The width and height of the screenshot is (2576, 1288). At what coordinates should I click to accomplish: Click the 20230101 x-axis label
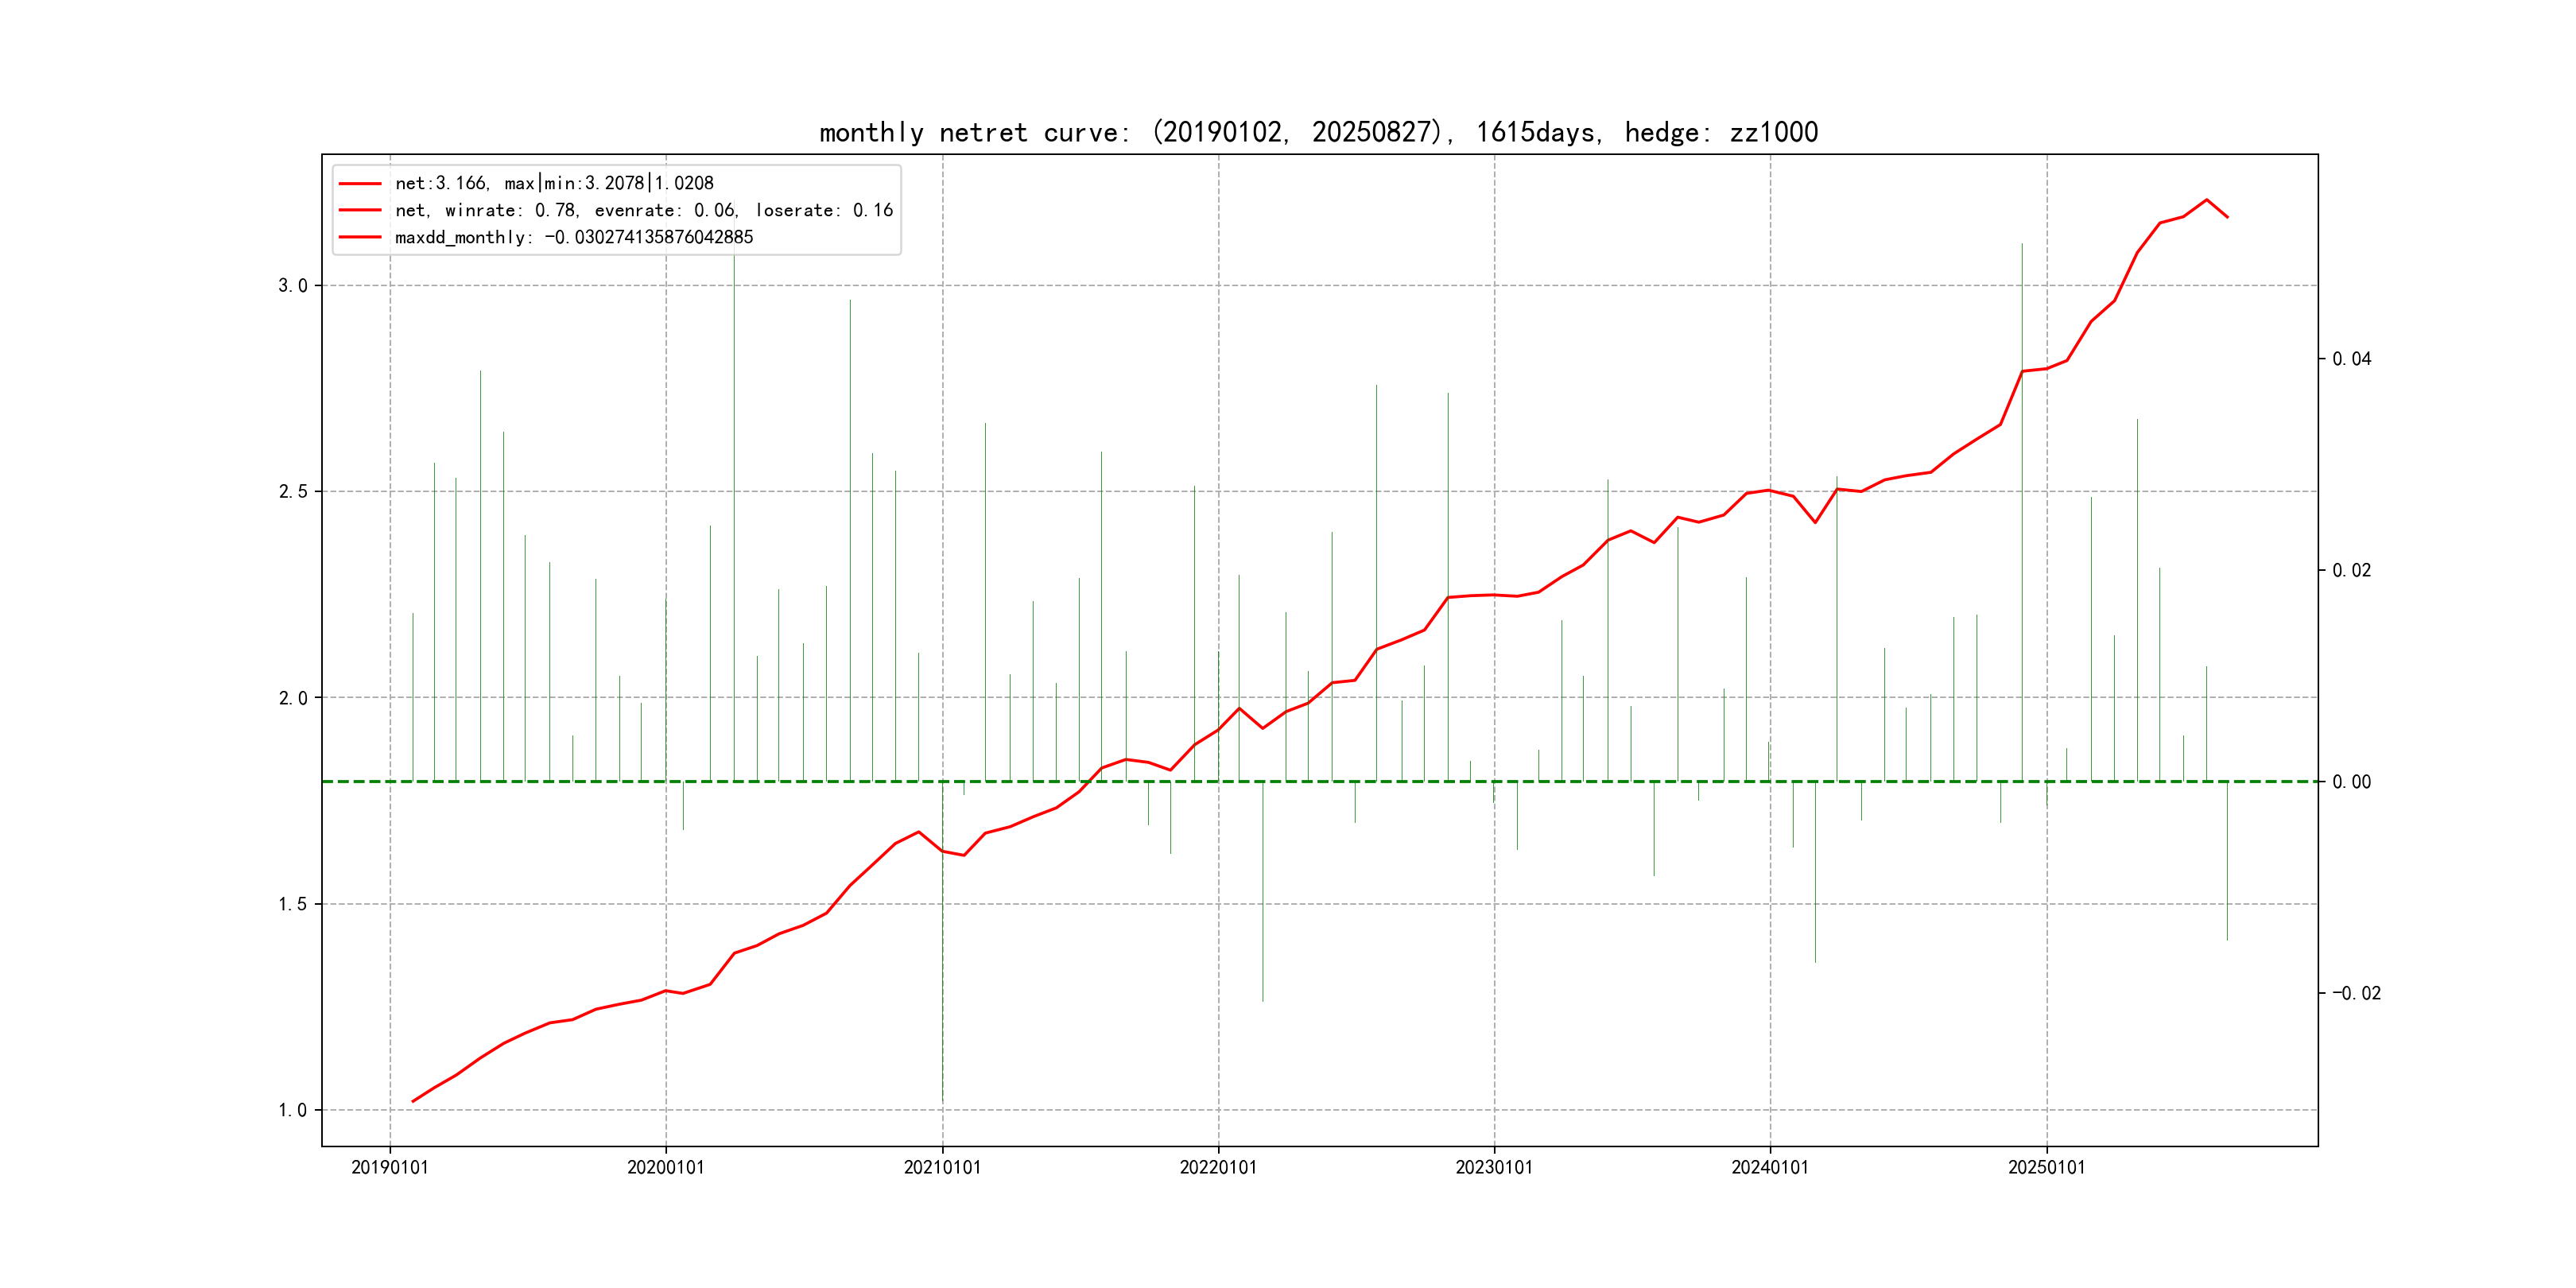(1494, 1168)
